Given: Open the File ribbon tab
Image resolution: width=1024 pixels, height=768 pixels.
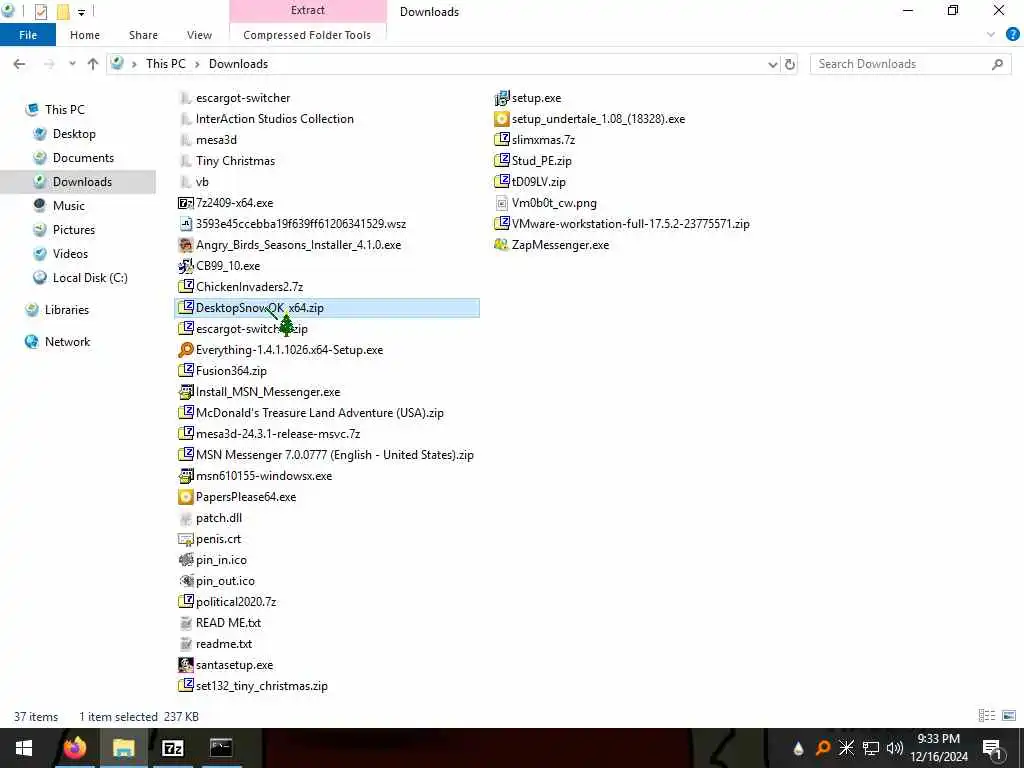Looking at the screenshot, I should coord(27,35).
